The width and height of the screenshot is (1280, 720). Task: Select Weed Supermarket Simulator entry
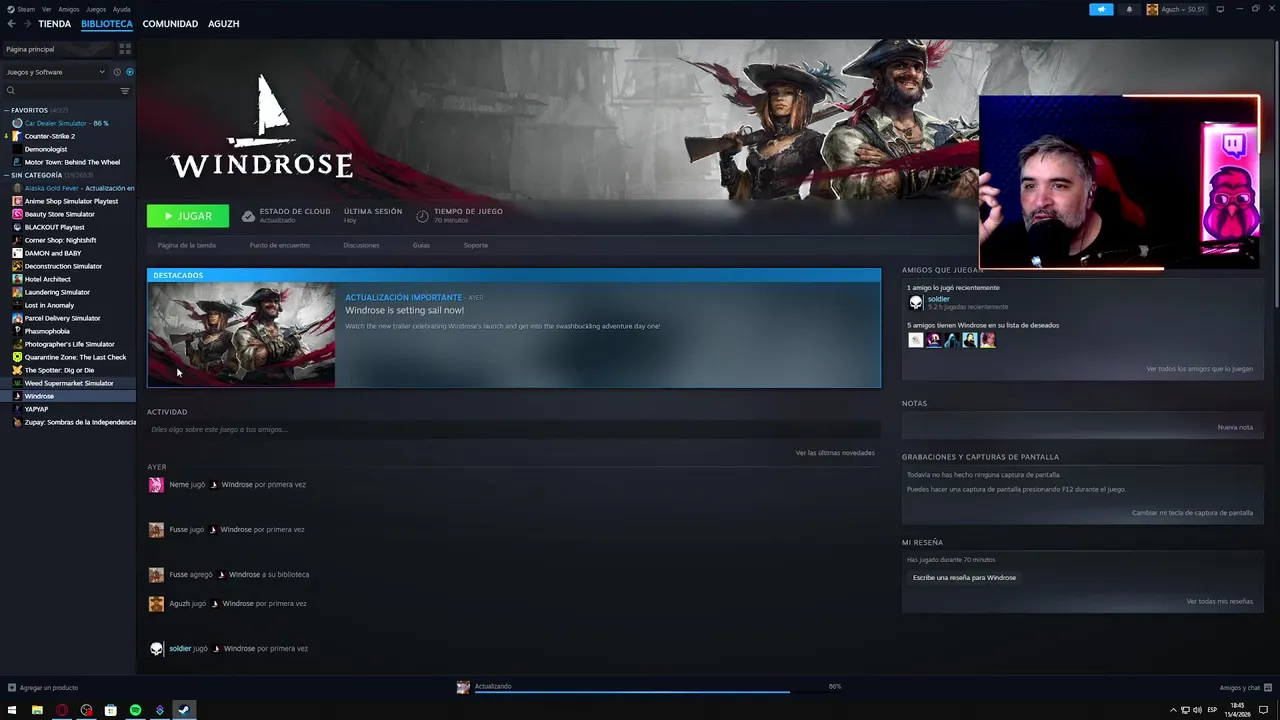(68, 383)
